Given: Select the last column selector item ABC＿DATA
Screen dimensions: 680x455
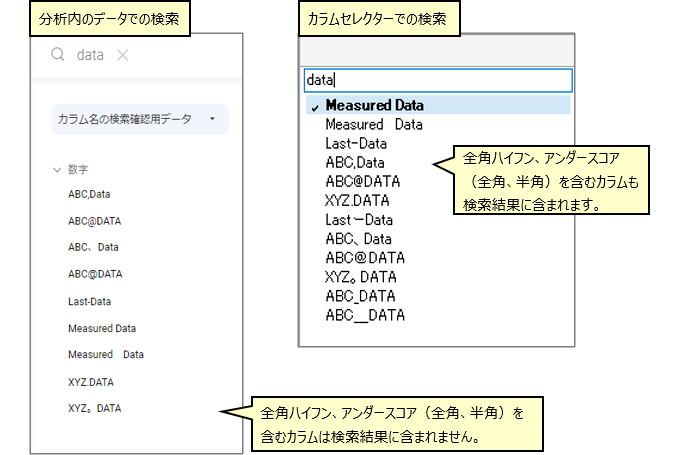Looking at the screenshot, I should [365, 314].
